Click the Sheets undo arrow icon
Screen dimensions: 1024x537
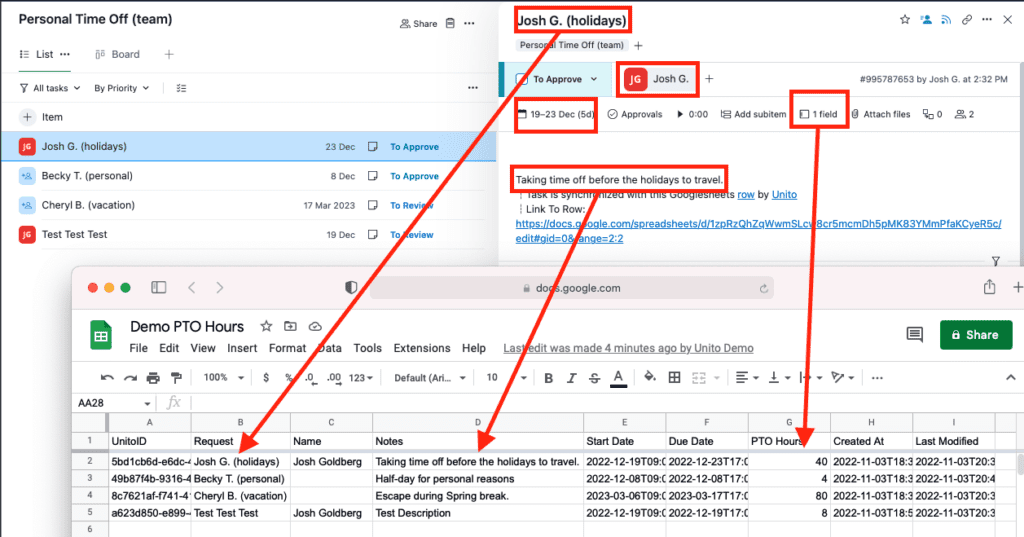pos(108,378)
